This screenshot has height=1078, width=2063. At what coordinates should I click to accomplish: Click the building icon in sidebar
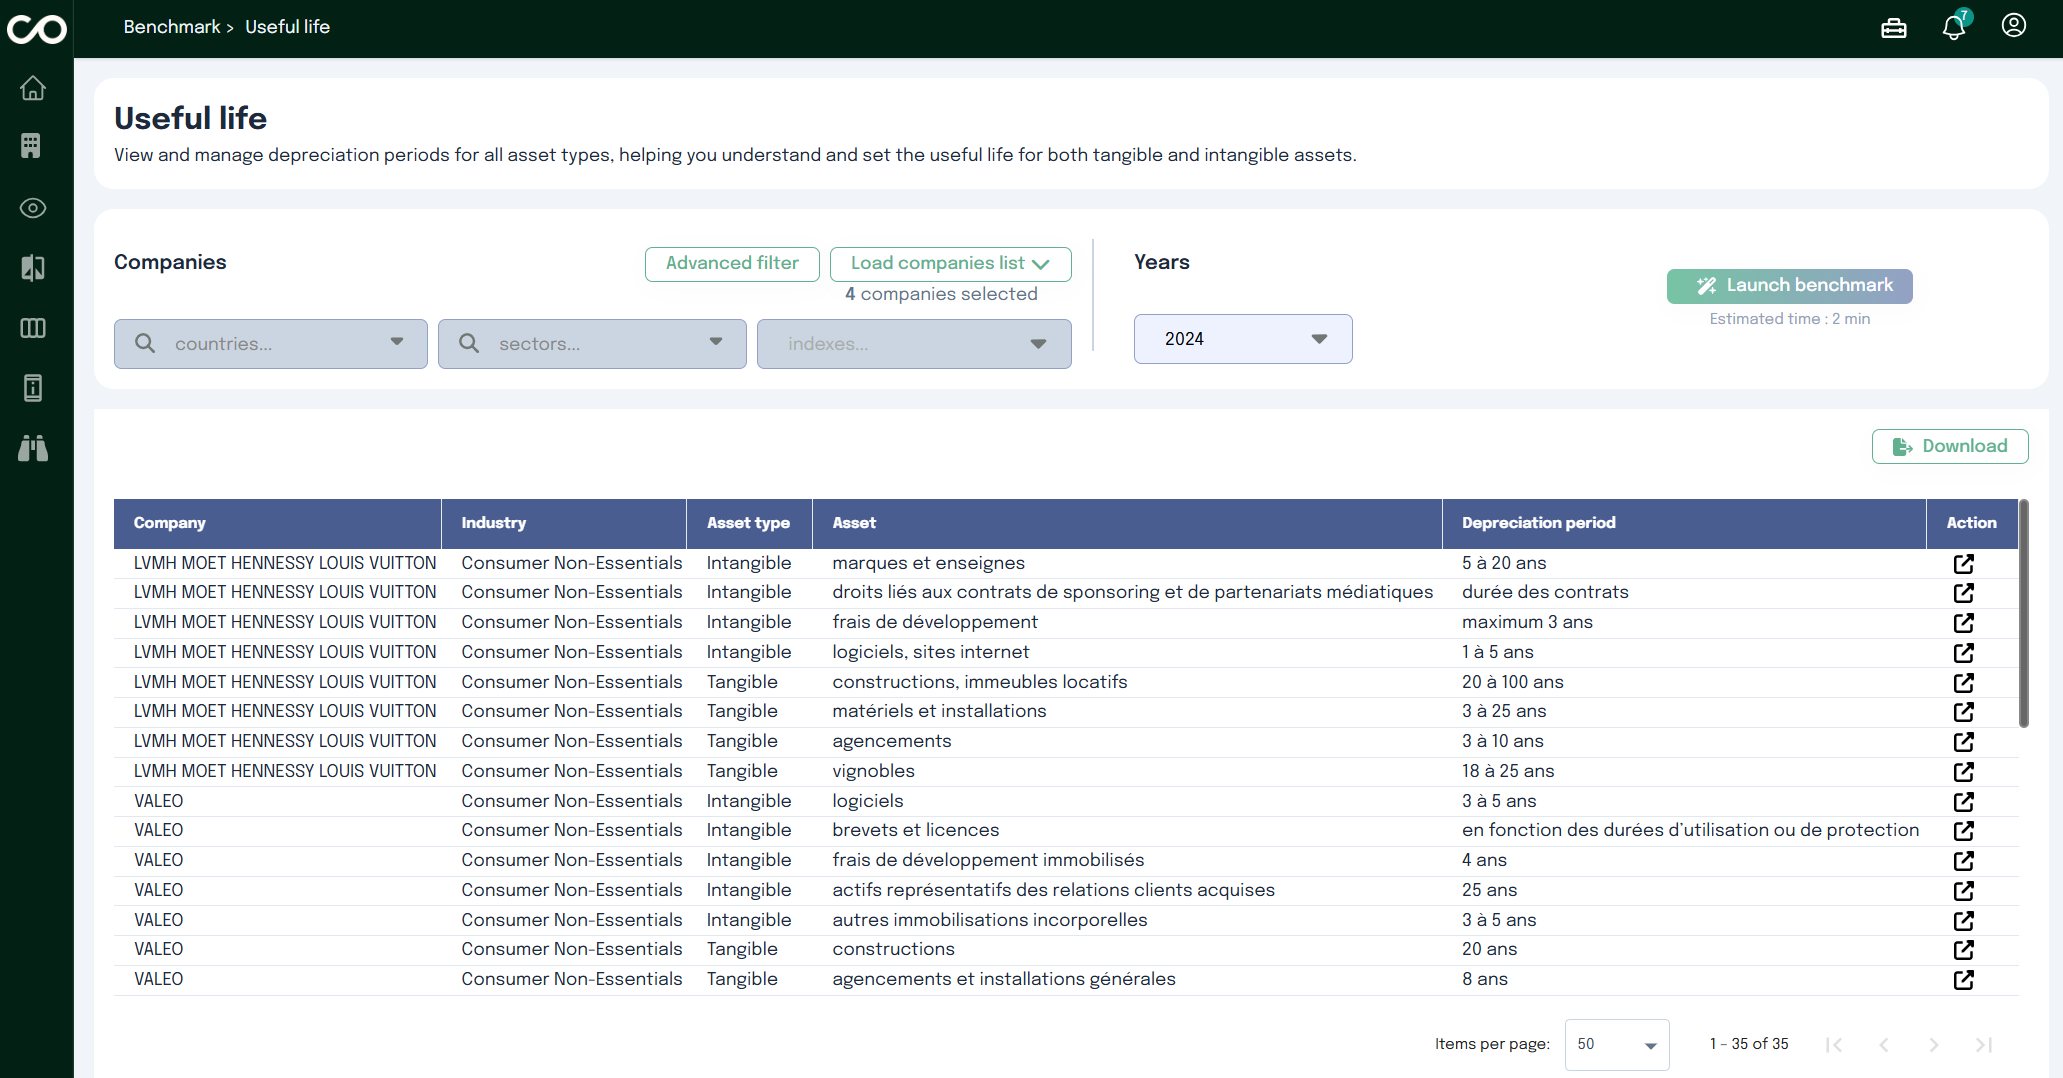point(32,146)
